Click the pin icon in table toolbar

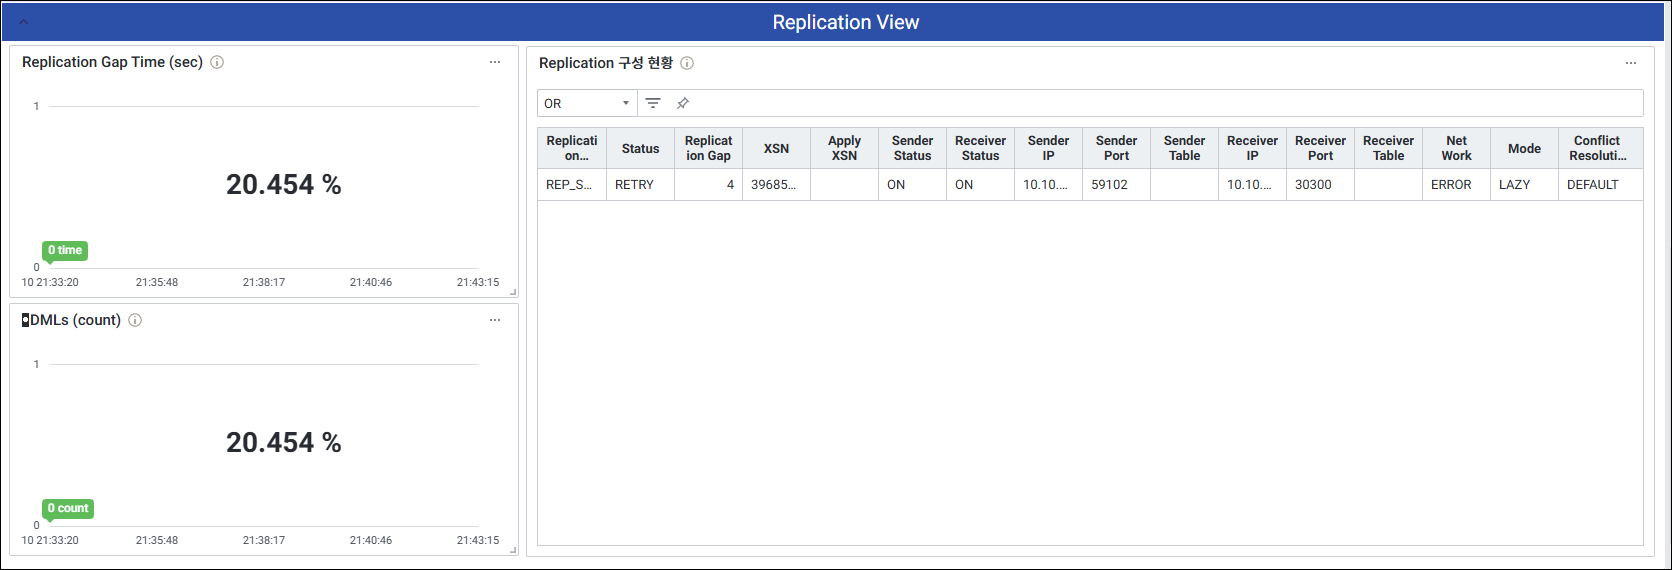point(683,103)
